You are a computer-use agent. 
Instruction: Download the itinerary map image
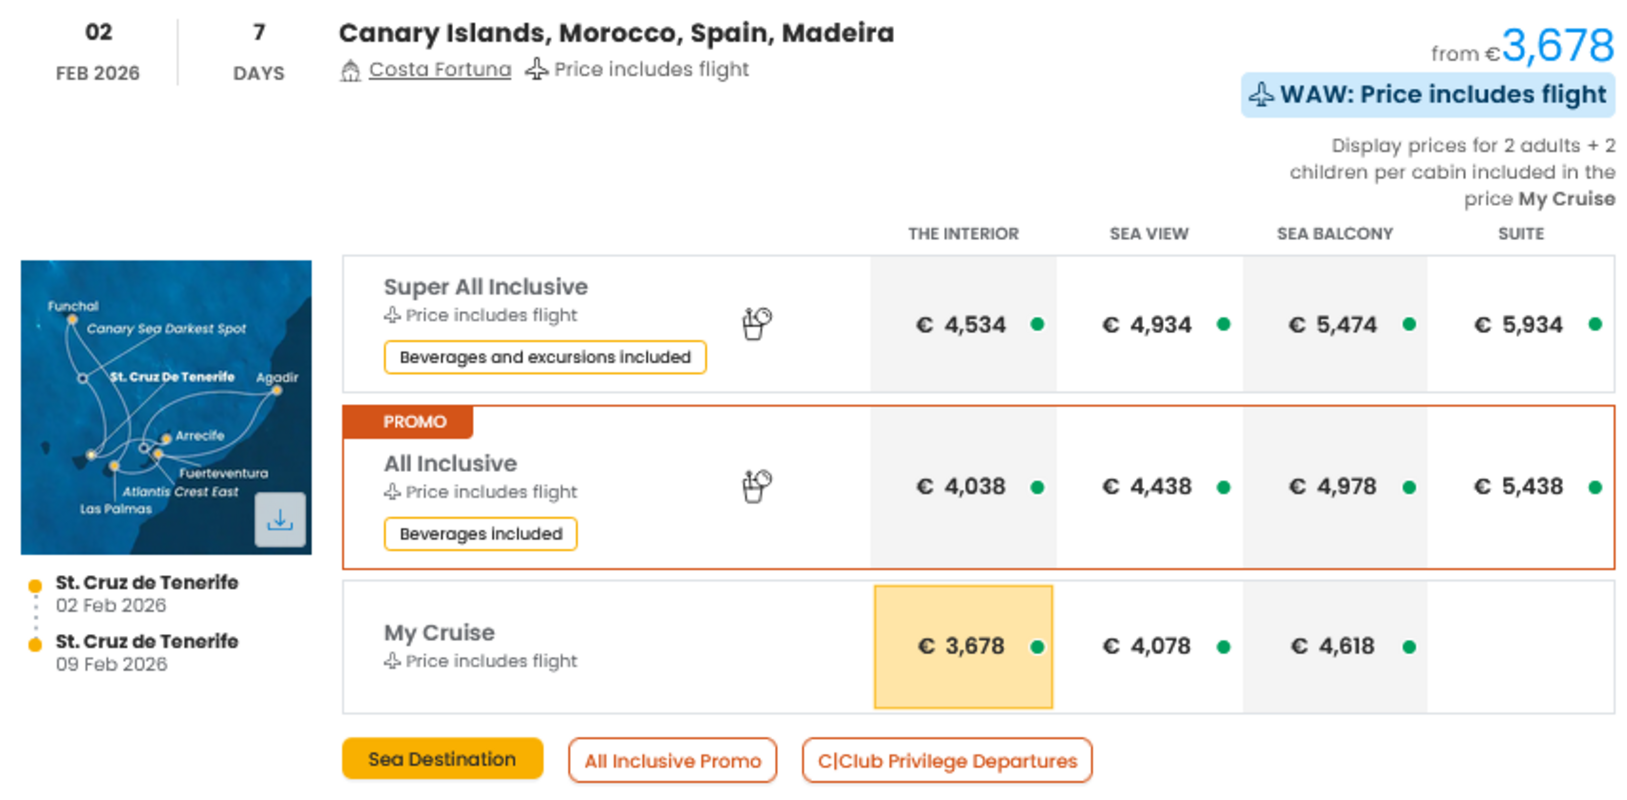pyautogui.click(x=280, y=520)
